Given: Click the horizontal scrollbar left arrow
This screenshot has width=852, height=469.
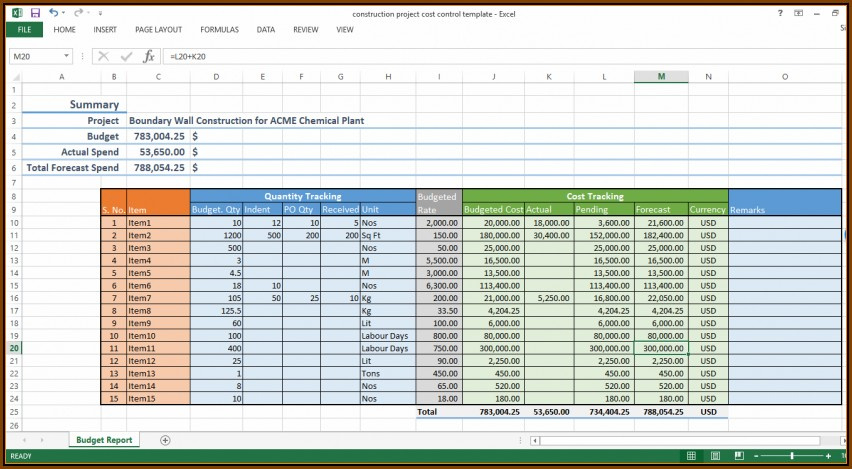Looking at the screenshot, I should (x=536, y=441).
